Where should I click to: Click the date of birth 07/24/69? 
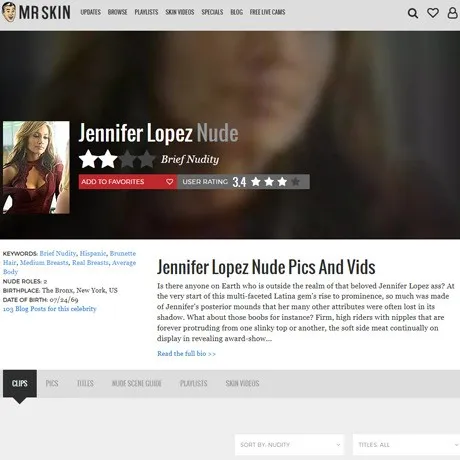[x=64, y=300]
